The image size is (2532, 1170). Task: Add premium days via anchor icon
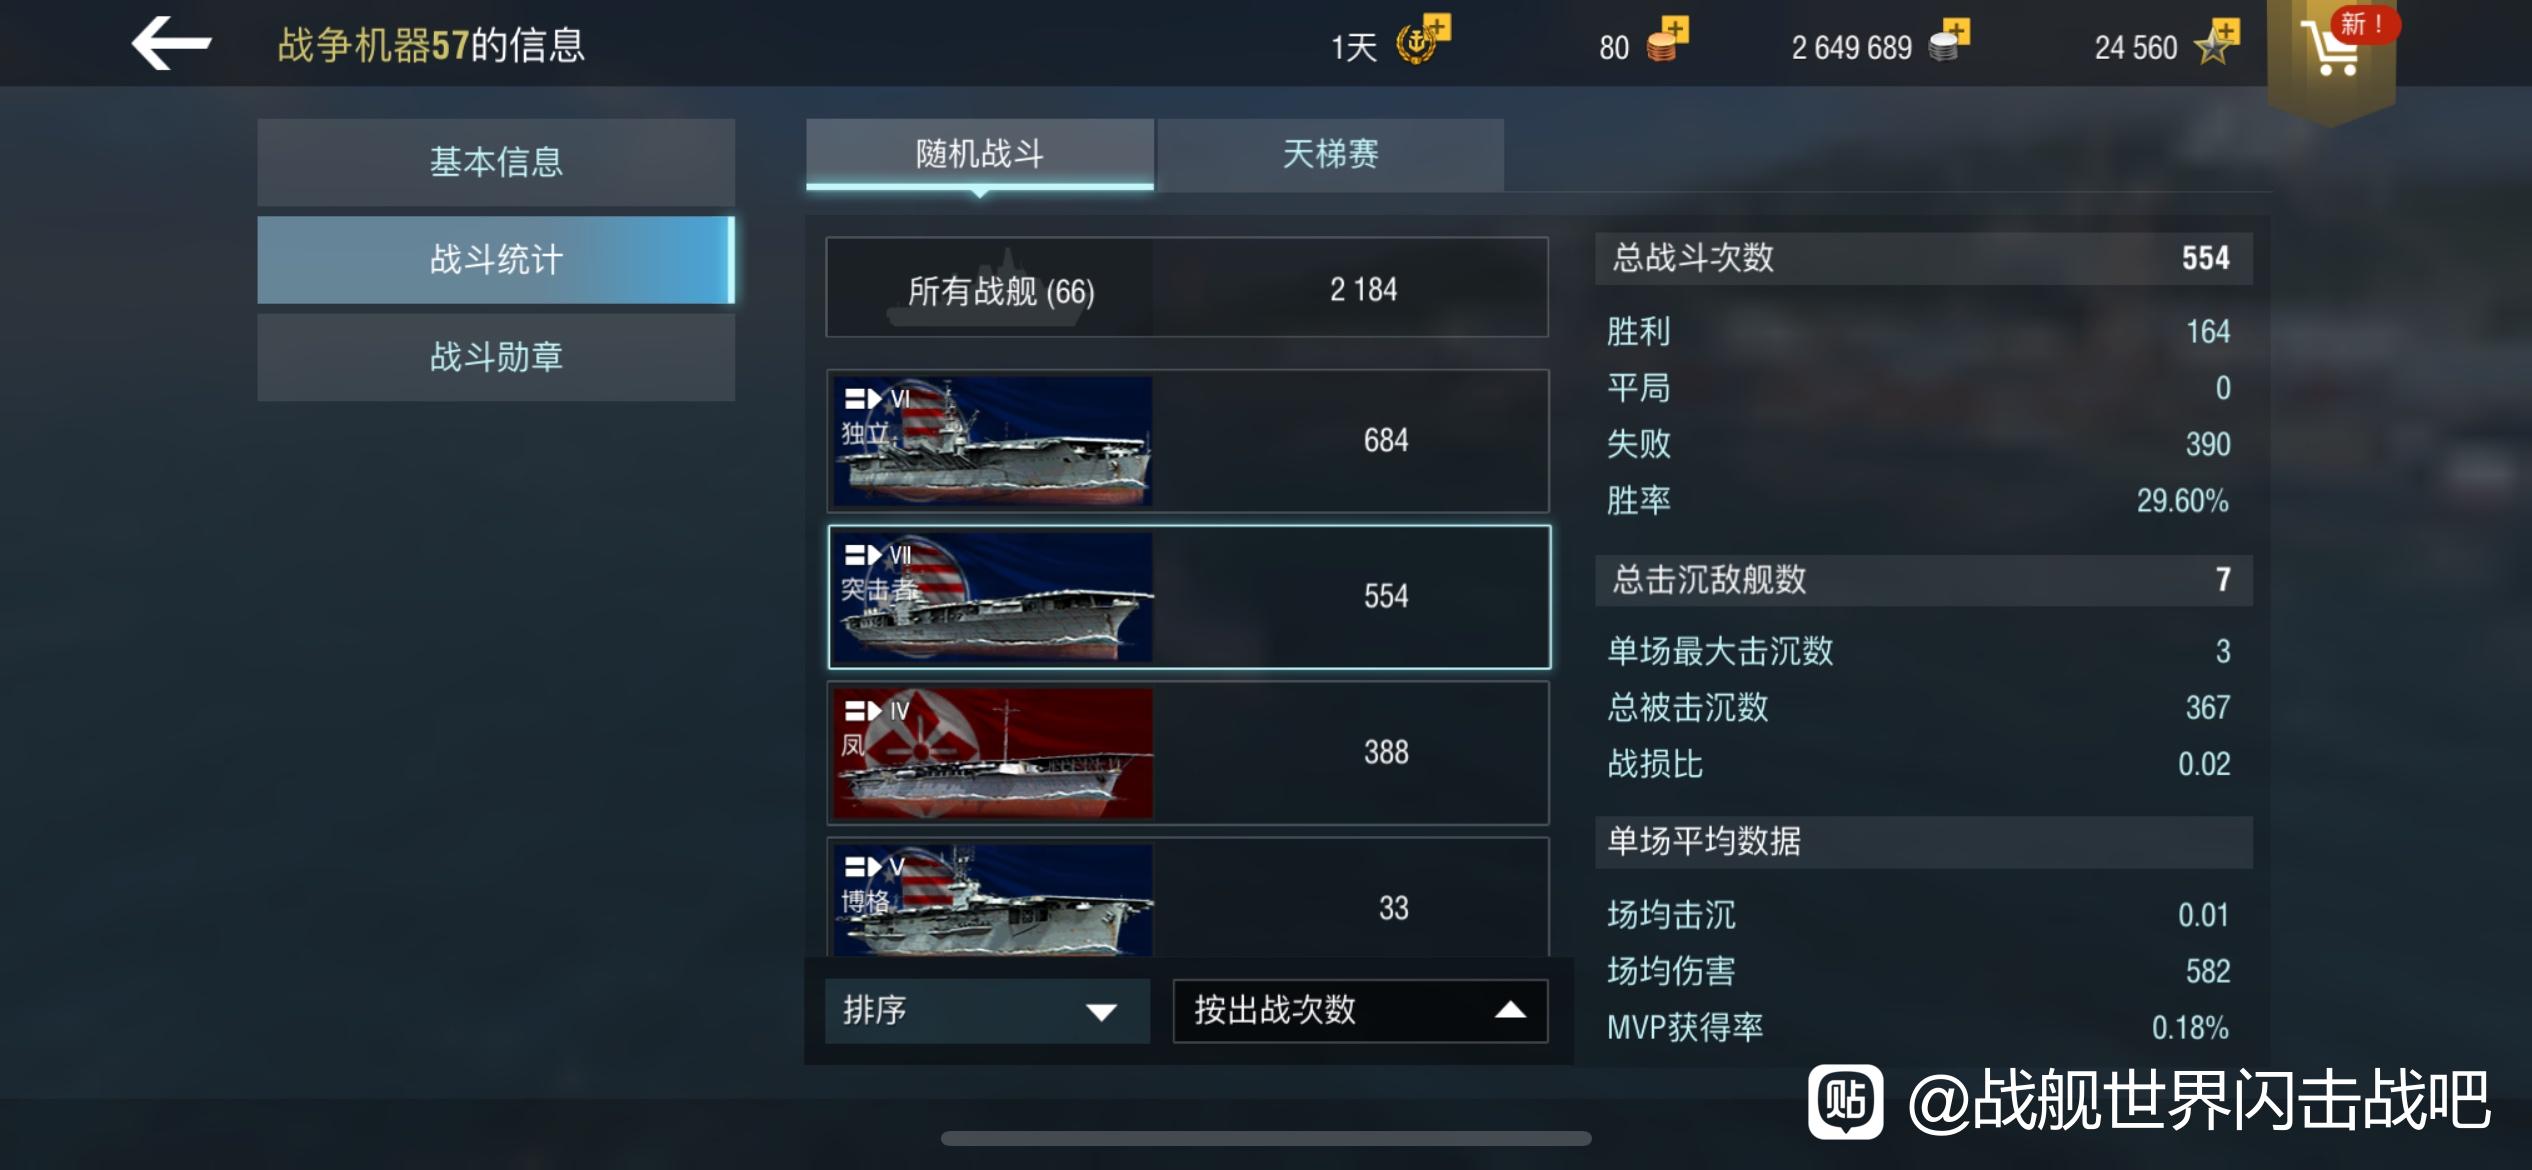[x=1421, y=41]
